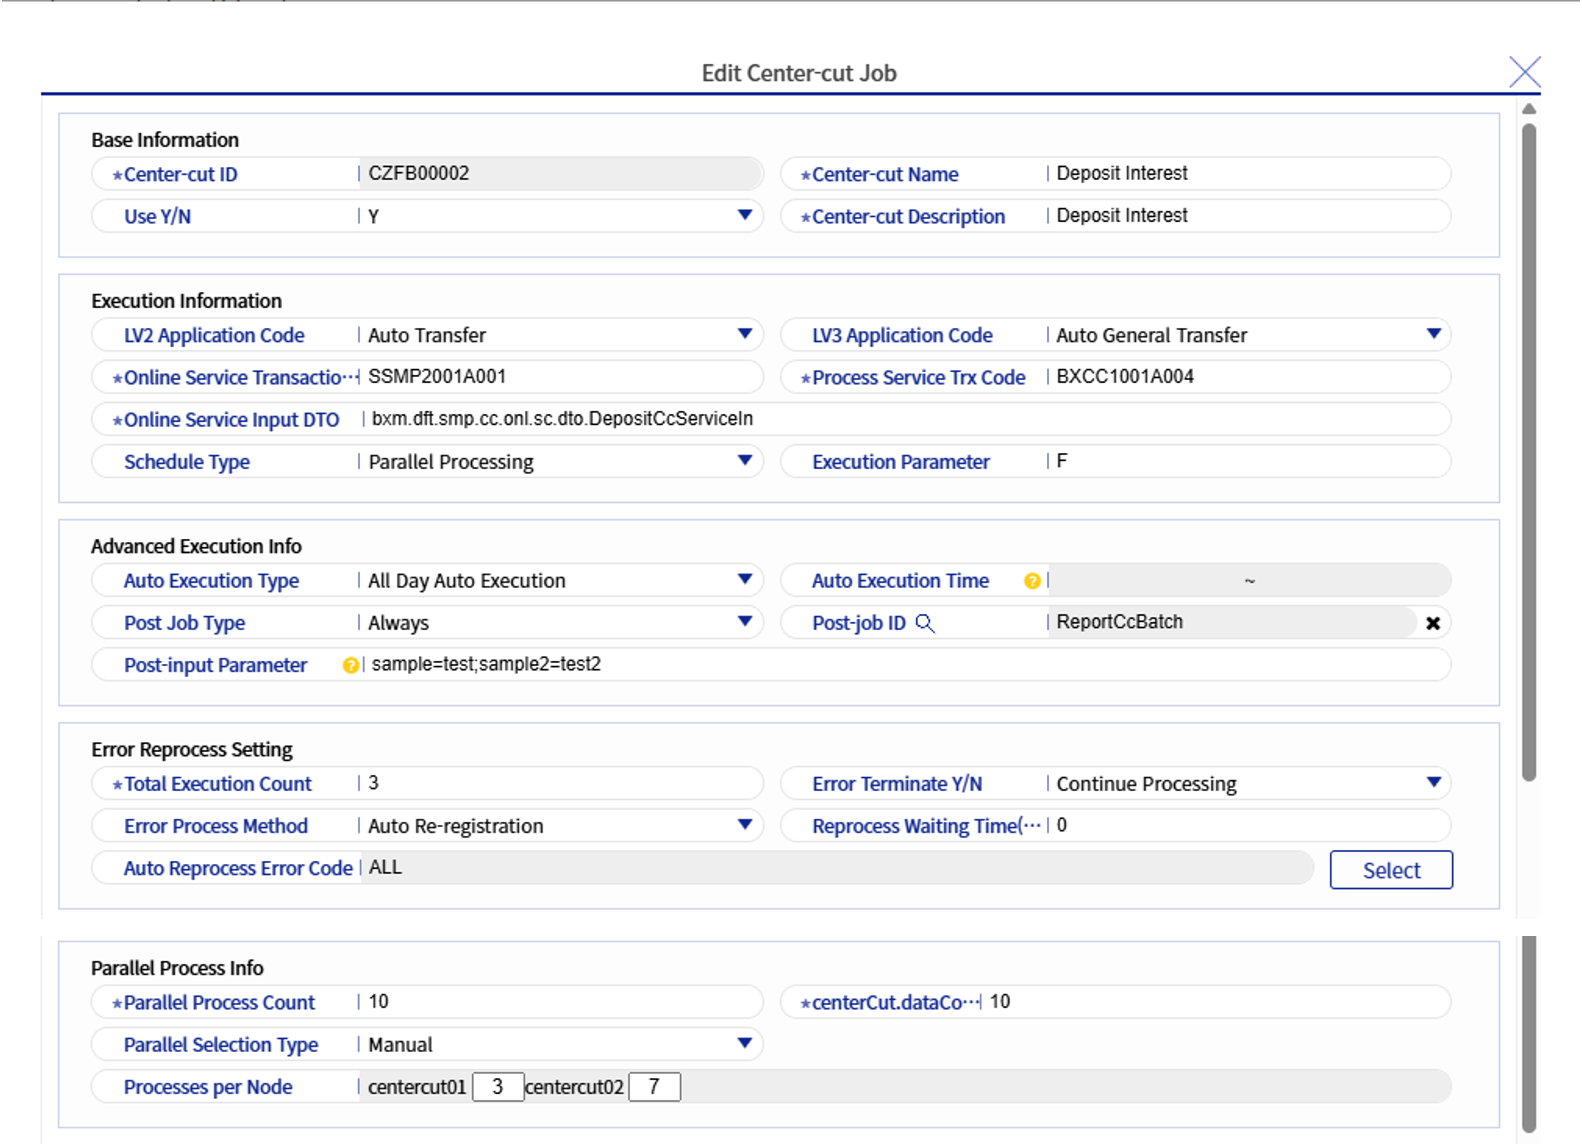
Task: Click the Post-input Parameter help icon
Action: point(351,665)
